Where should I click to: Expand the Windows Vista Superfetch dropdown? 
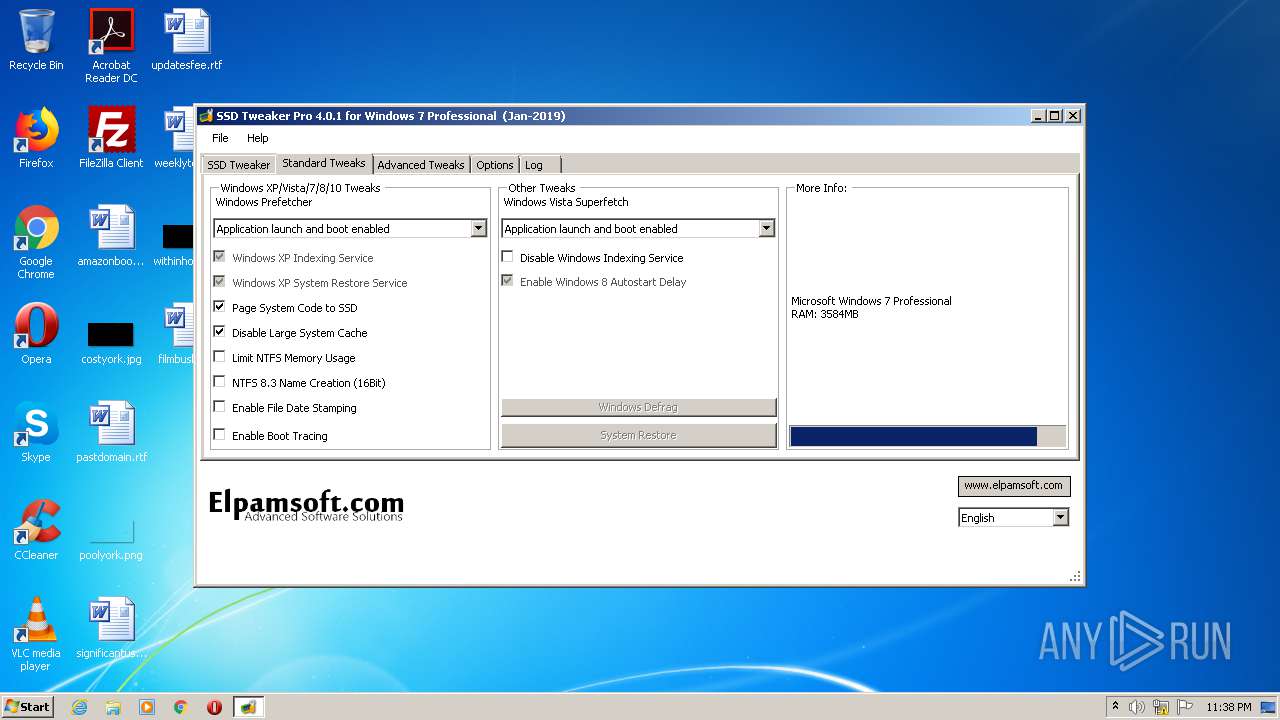766,229
